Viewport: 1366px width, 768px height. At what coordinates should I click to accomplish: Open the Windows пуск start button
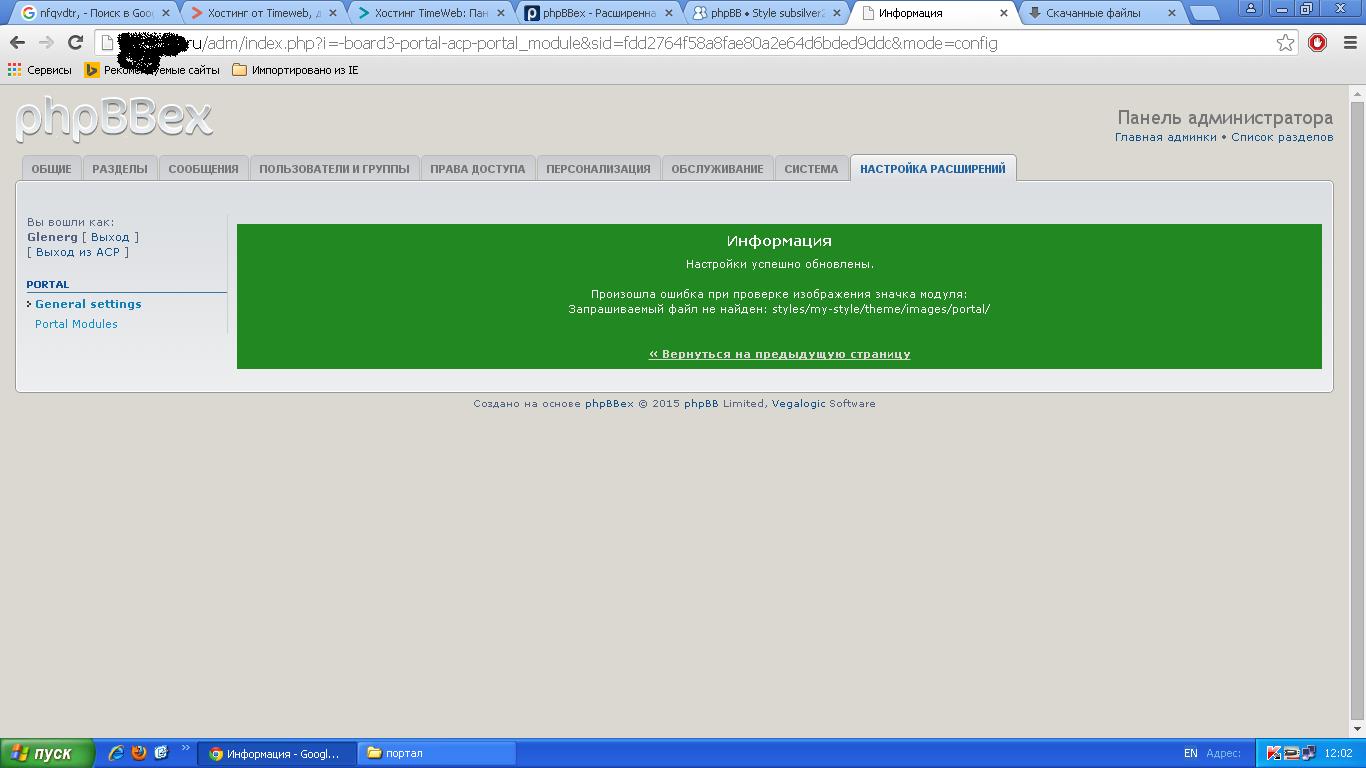(47, 753)
